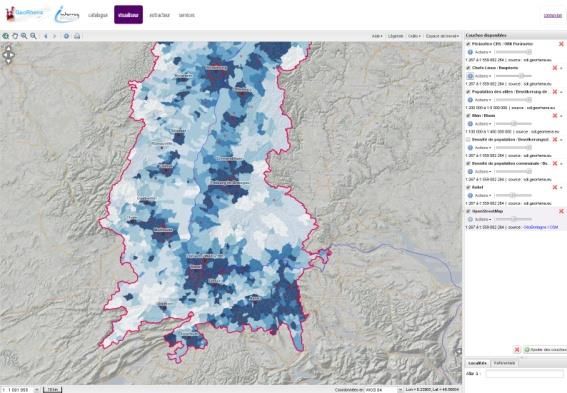Go back to previous map view arrow

[46, 36]
